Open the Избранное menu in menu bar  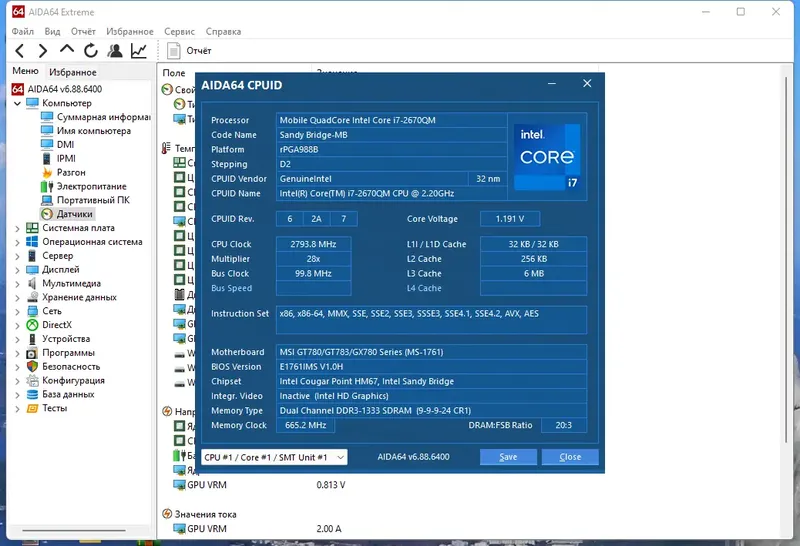coord(130,32)
